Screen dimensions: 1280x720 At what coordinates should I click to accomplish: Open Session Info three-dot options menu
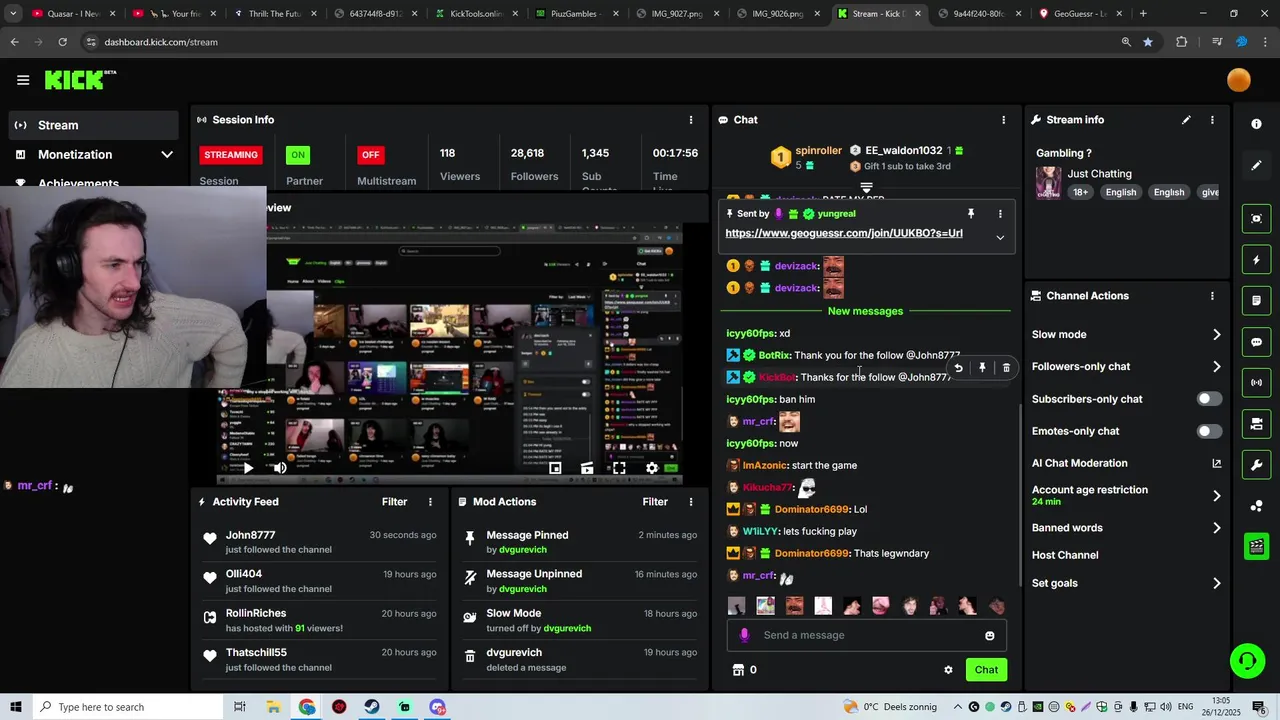pyautogui.click(x=690, y=120)
